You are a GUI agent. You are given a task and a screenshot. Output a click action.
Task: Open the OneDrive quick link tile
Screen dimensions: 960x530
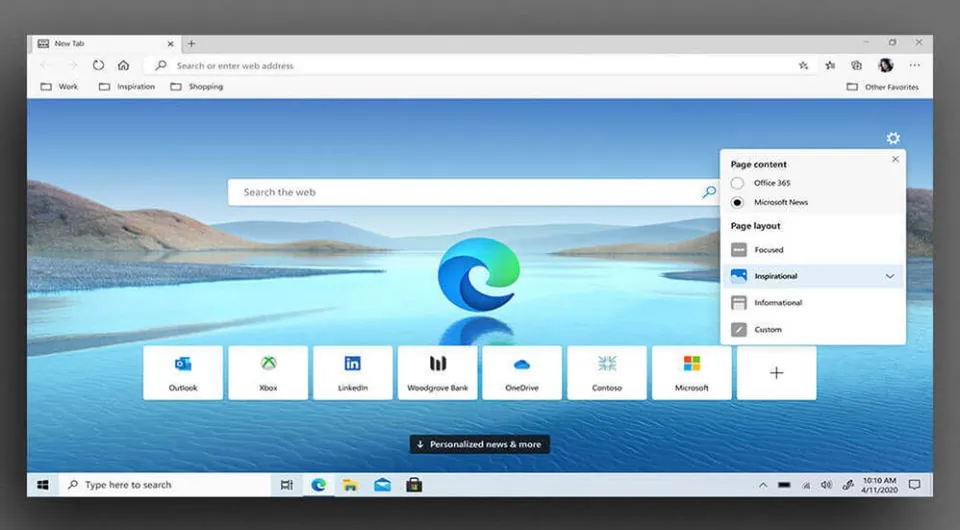click(522, 373)
